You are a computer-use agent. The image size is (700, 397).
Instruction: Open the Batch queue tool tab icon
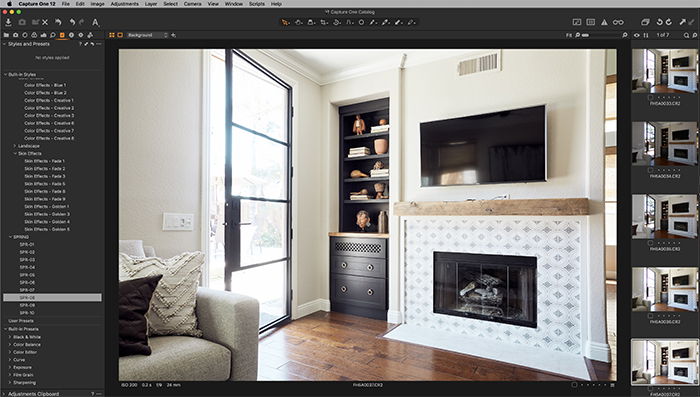pos(90,35)
